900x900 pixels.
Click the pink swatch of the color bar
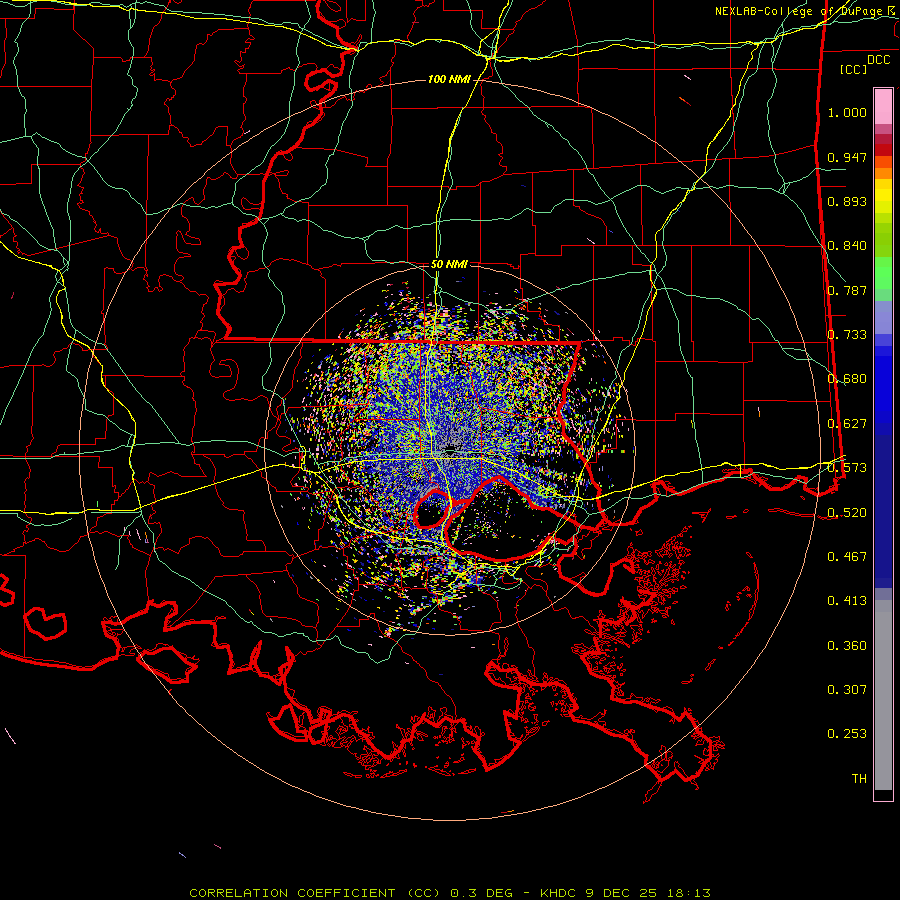(x=883, y=107)
